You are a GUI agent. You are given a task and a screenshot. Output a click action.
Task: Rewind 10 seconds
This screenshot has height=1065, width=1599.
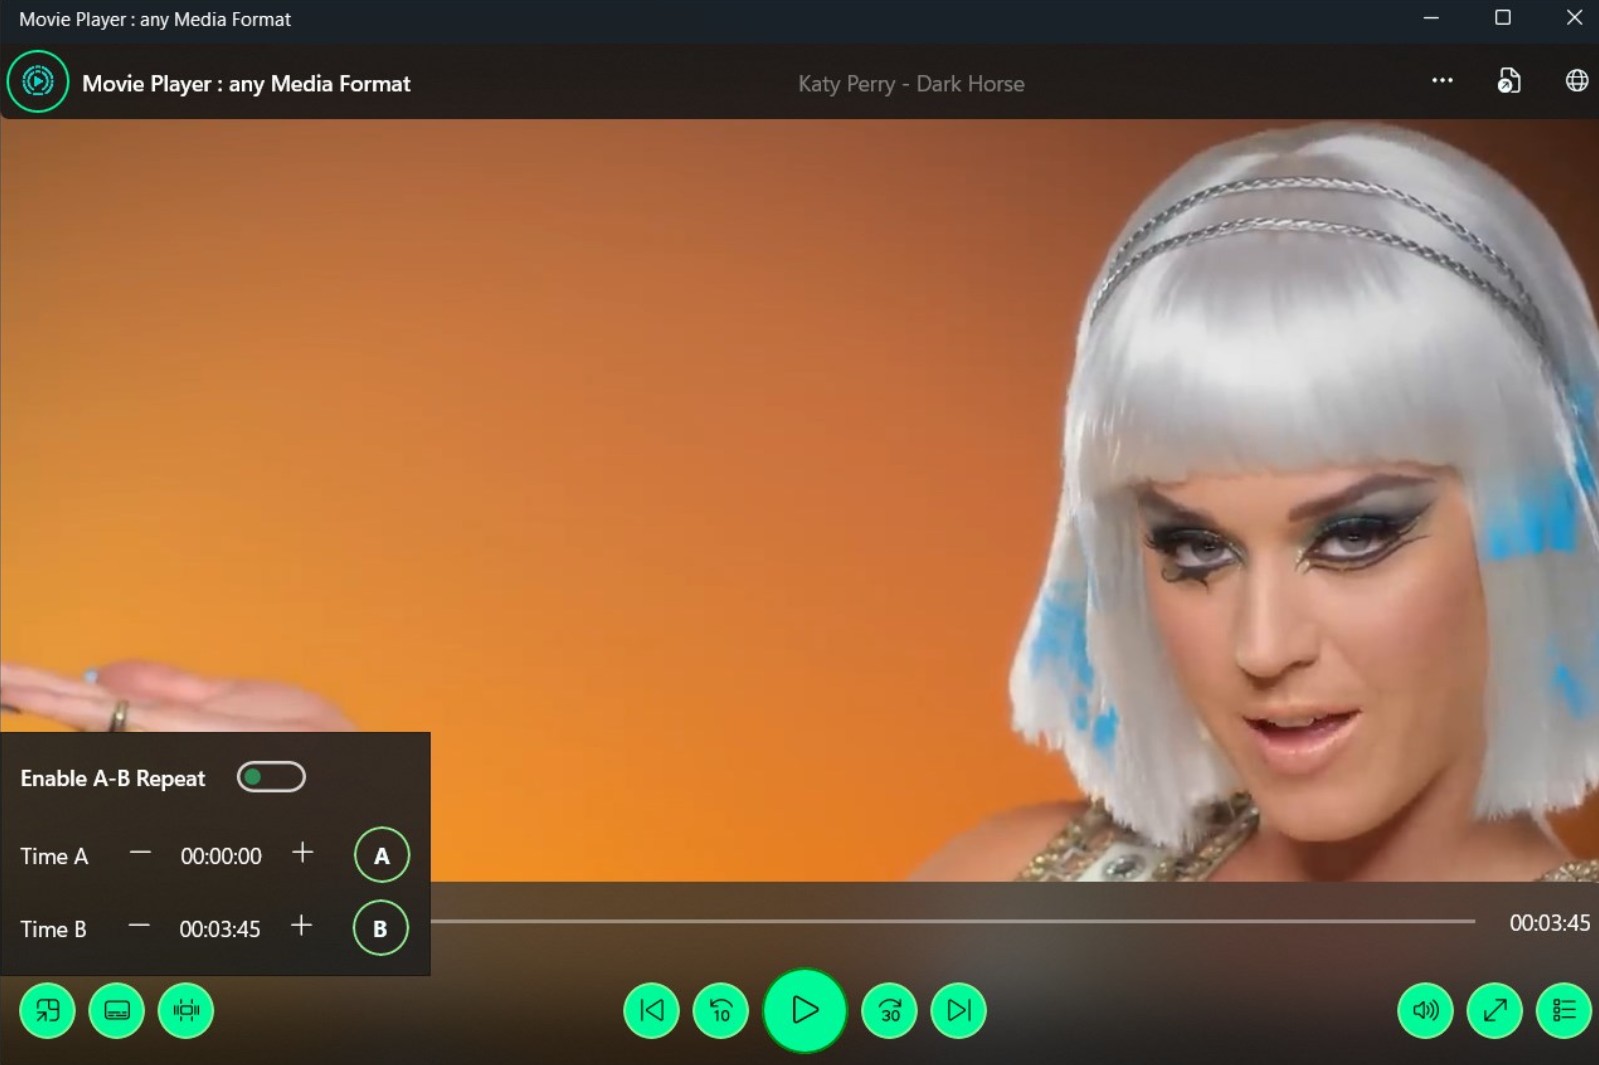tap(721, 1010)
